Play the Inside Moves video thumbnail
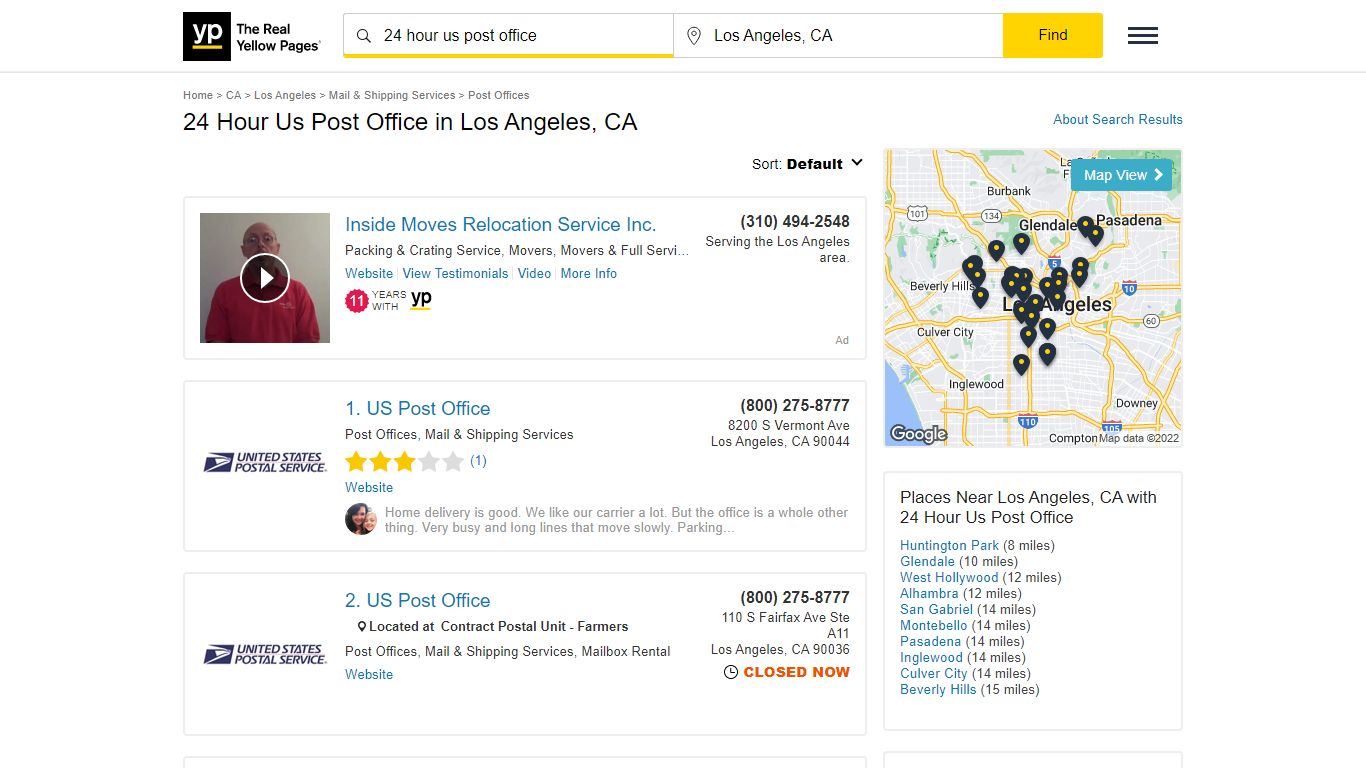 265,278
